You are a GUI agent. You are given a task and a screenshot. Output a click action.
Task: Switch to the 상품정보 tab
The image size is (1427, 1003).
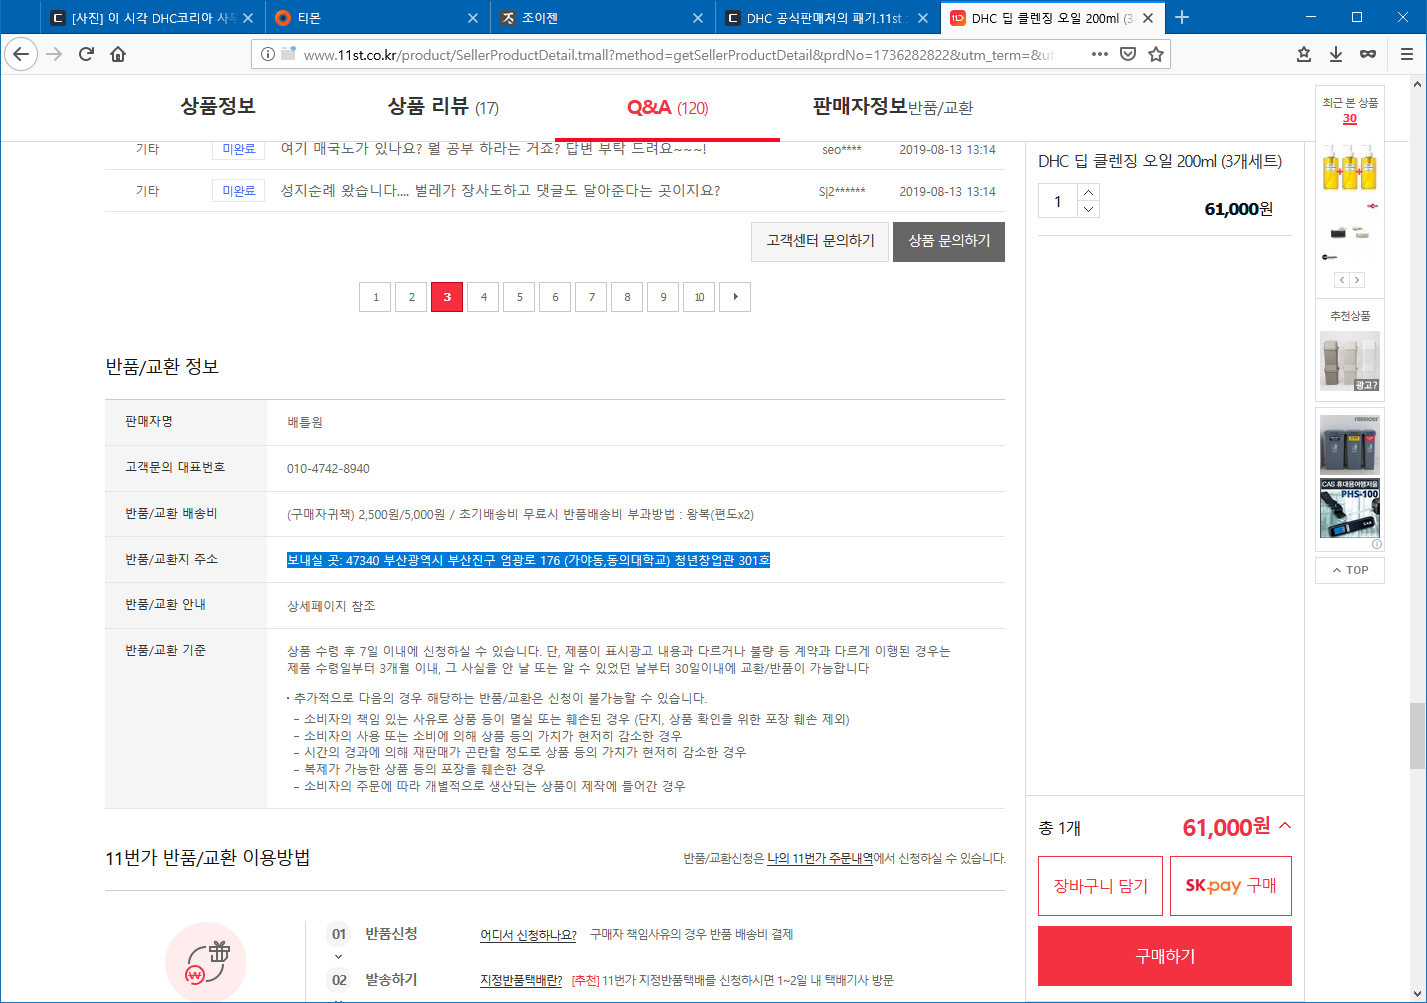pos(217,106)
